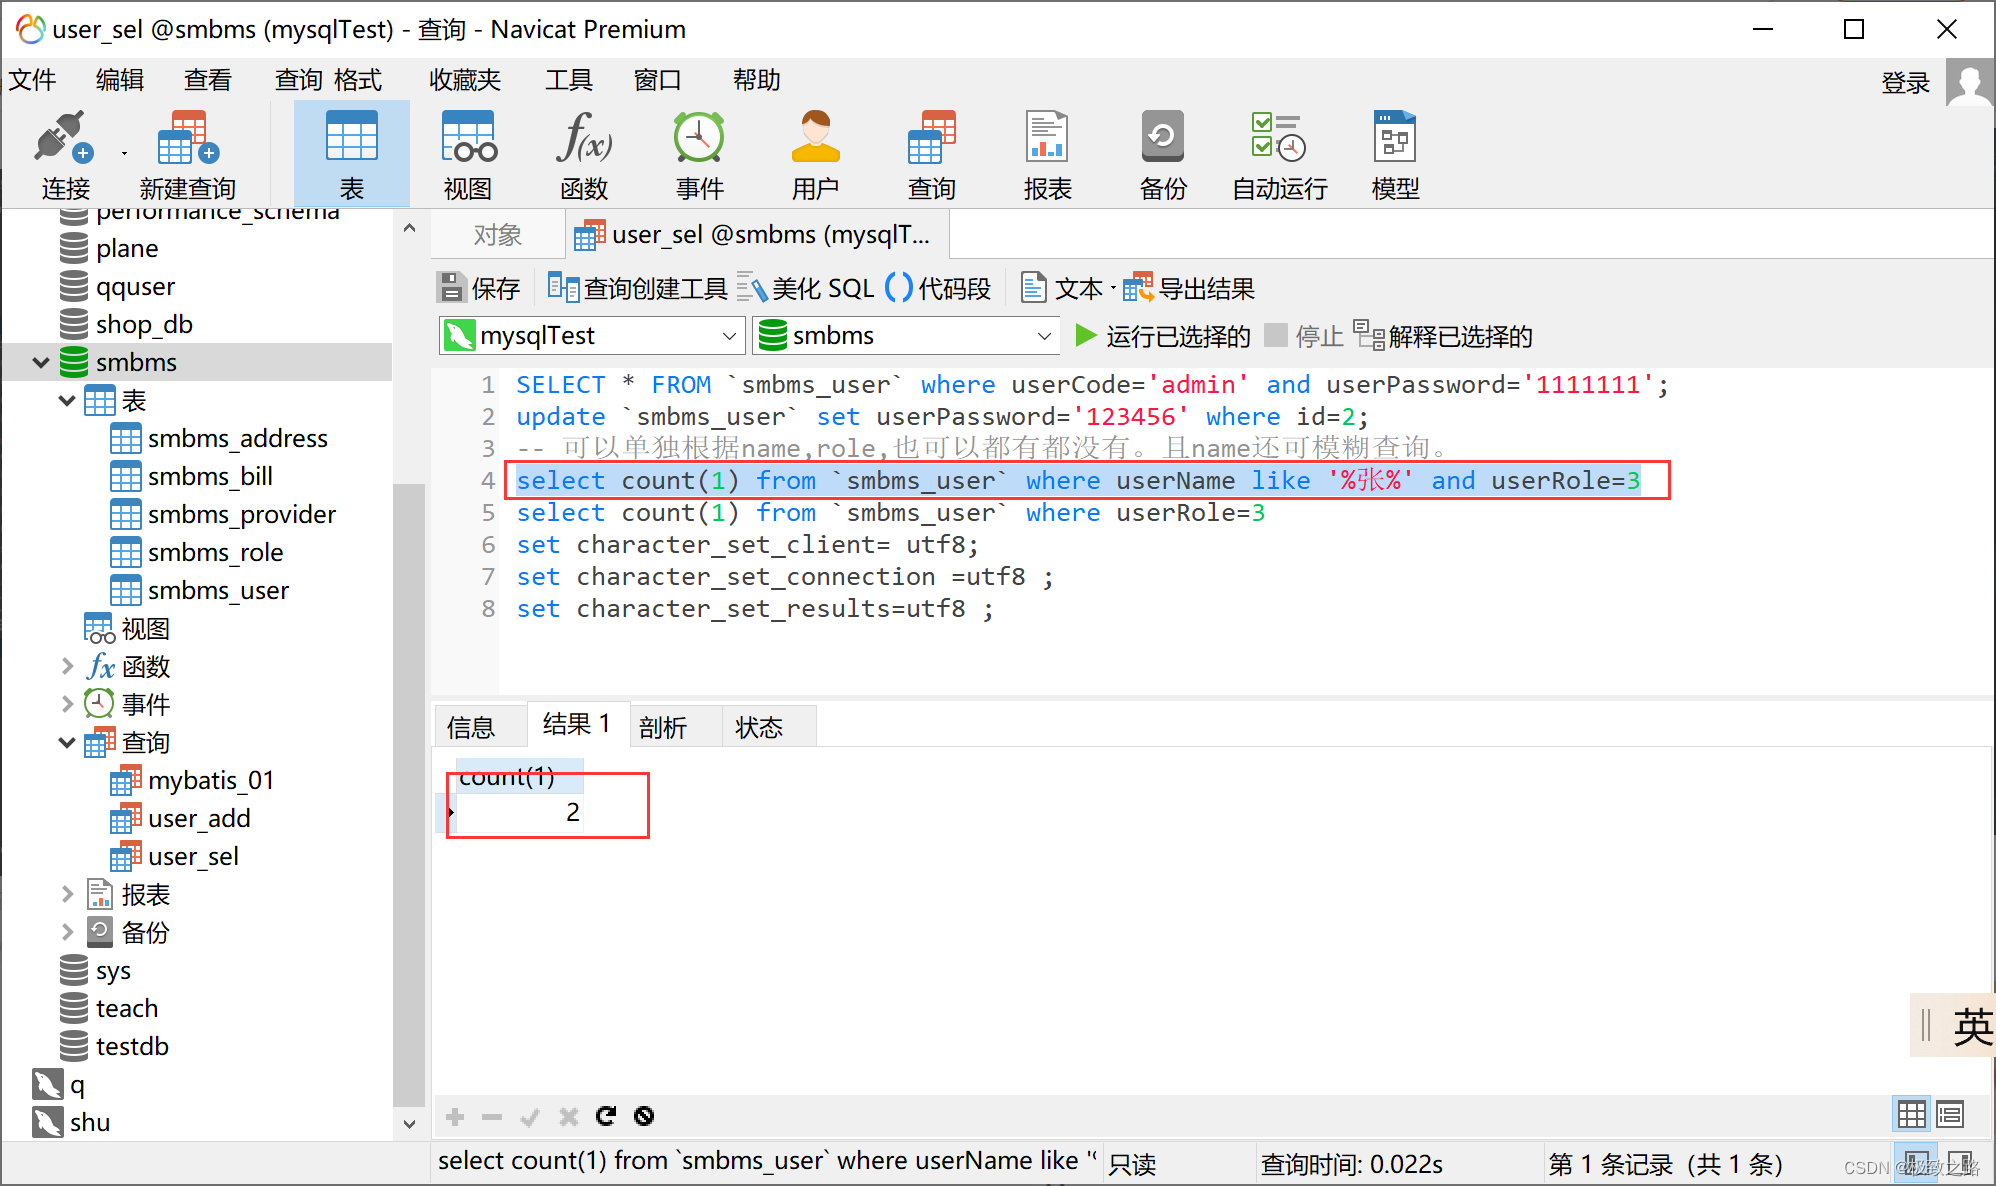The image size is (1996, 1186).
Task: Expand the Reports node
Action: pos(67,894)
